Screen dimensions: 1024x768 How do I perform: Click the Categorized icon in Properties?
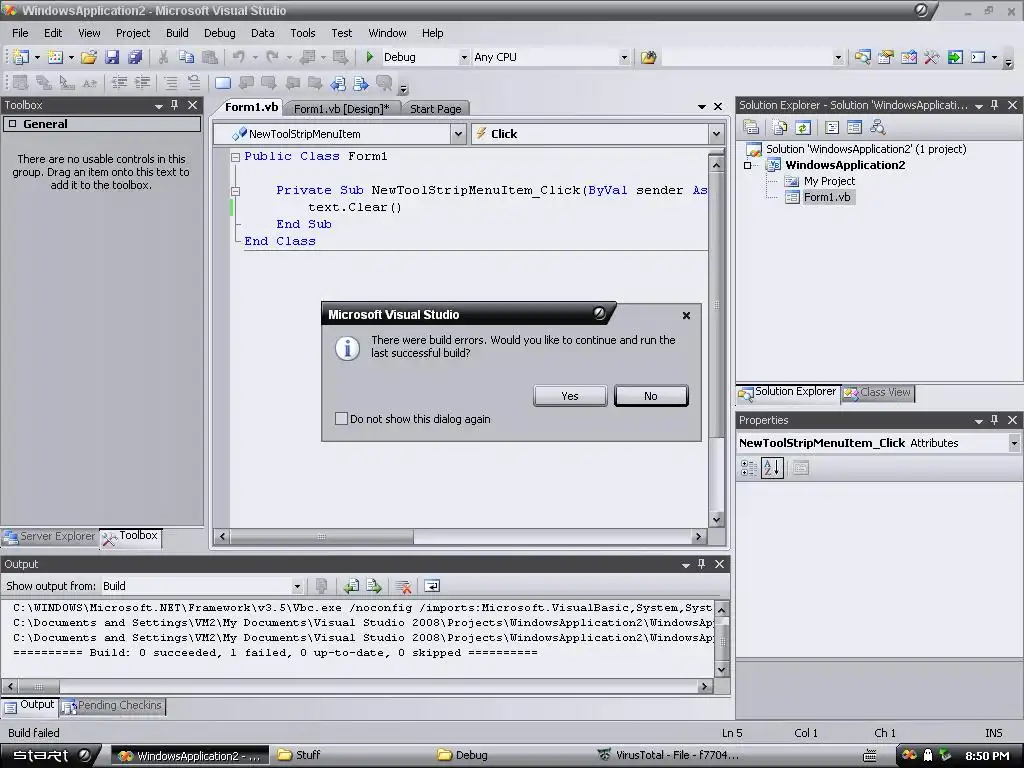748,468
